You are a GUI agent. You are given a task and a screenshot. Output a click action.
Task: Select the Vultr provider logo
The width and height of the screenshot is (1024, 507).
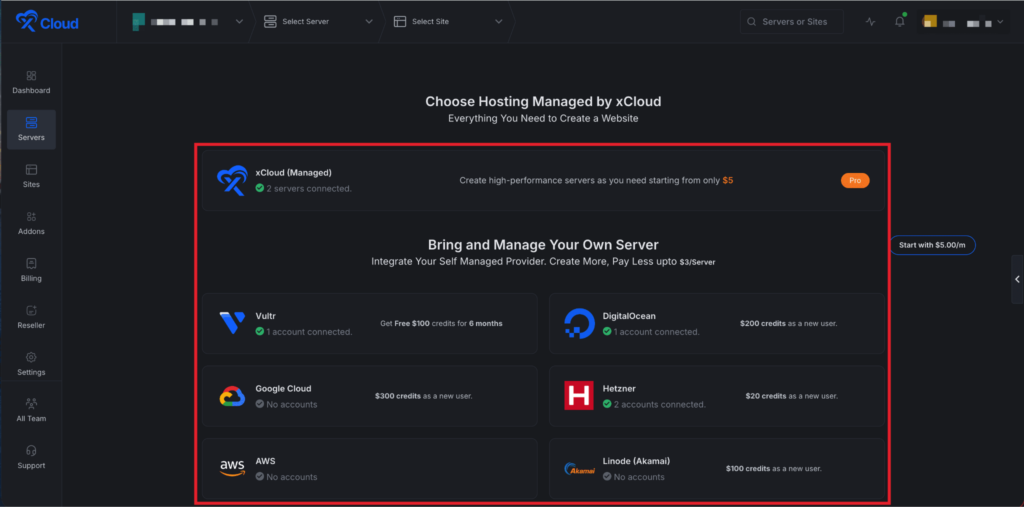click(232, 323)
